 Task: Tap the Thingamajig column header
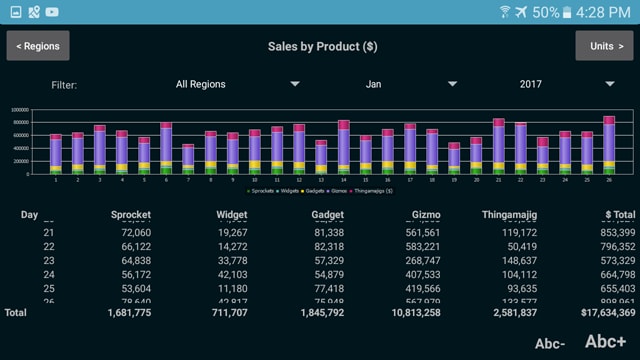[x=509, y=215]
